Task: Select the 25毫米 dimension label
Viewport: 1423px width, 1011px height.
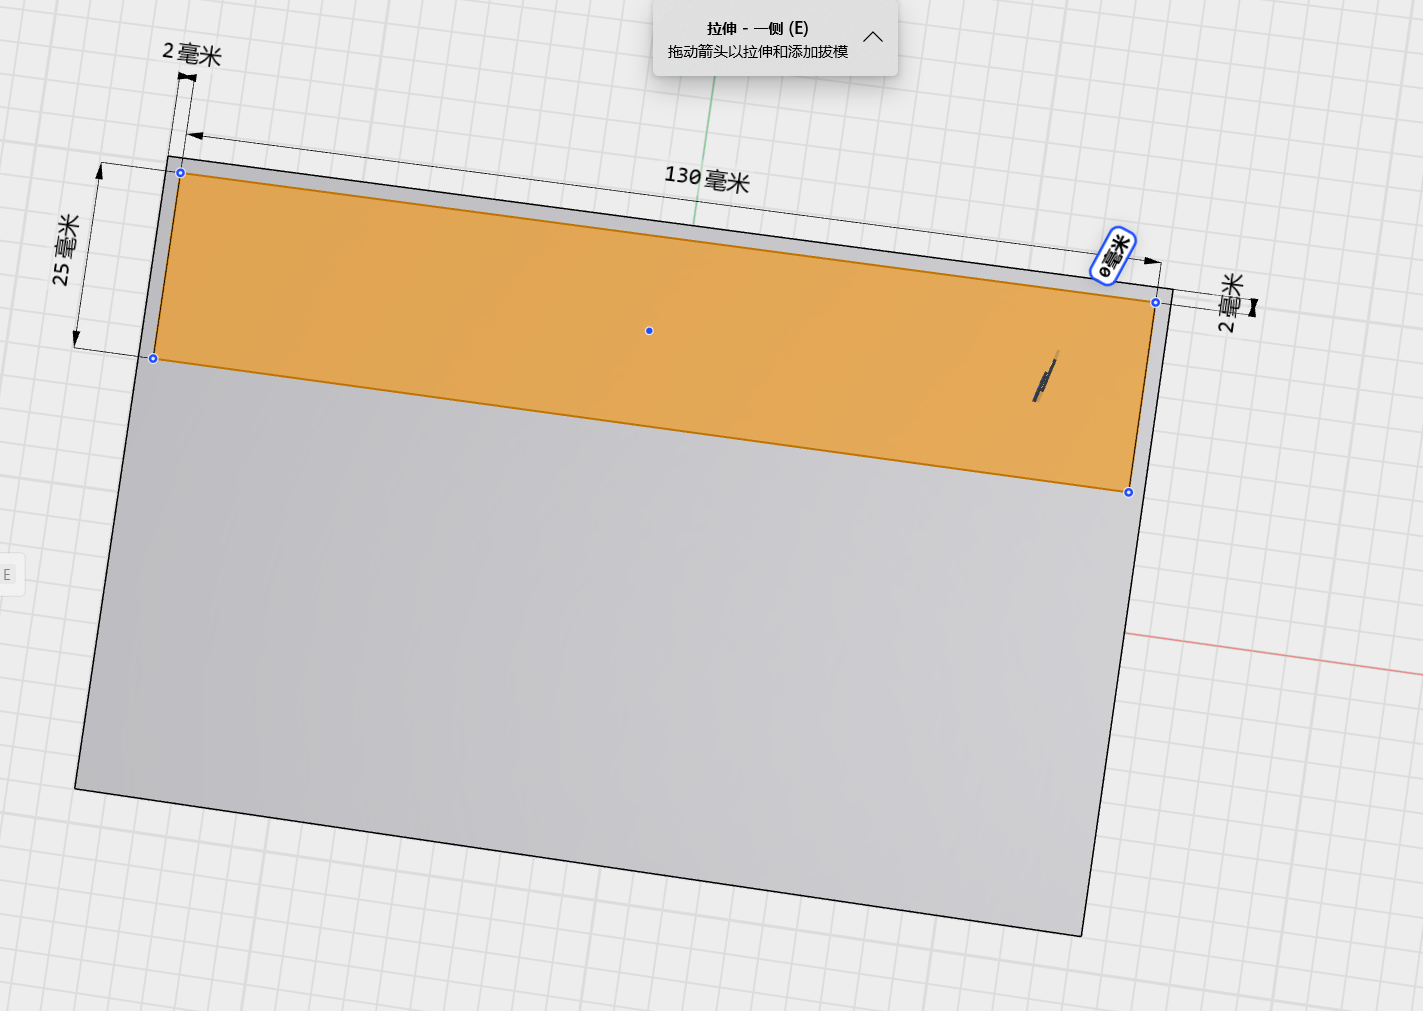Action: (x=66, y=250)
